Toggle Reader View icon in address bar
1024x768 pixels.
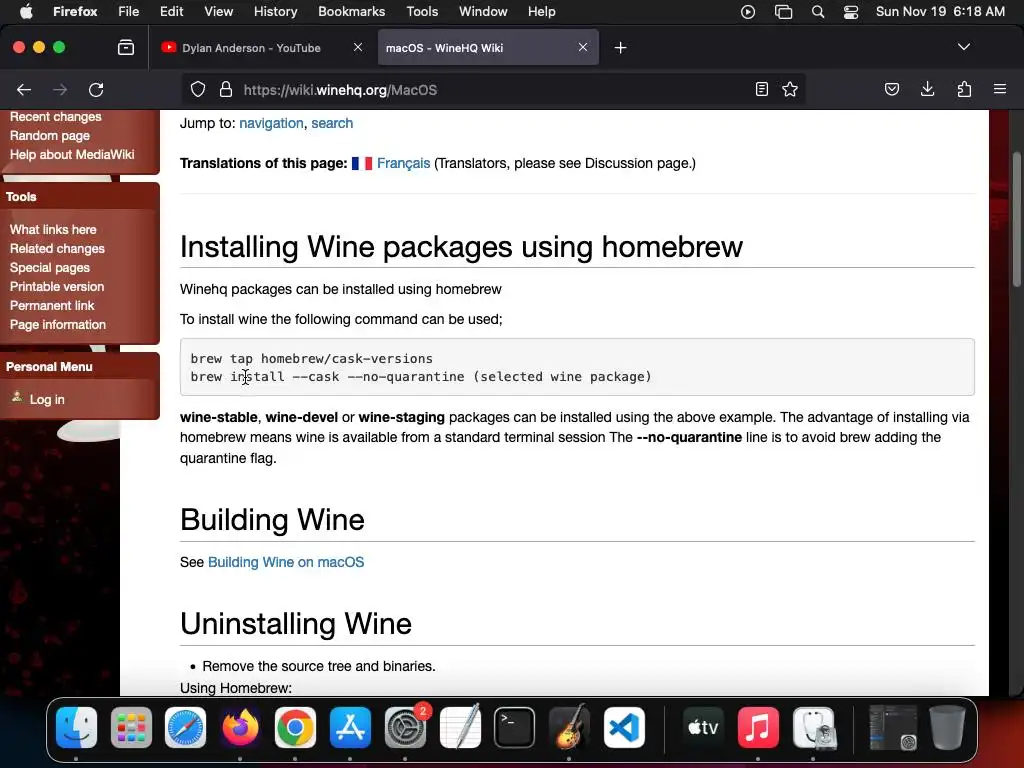pos(761,89)
